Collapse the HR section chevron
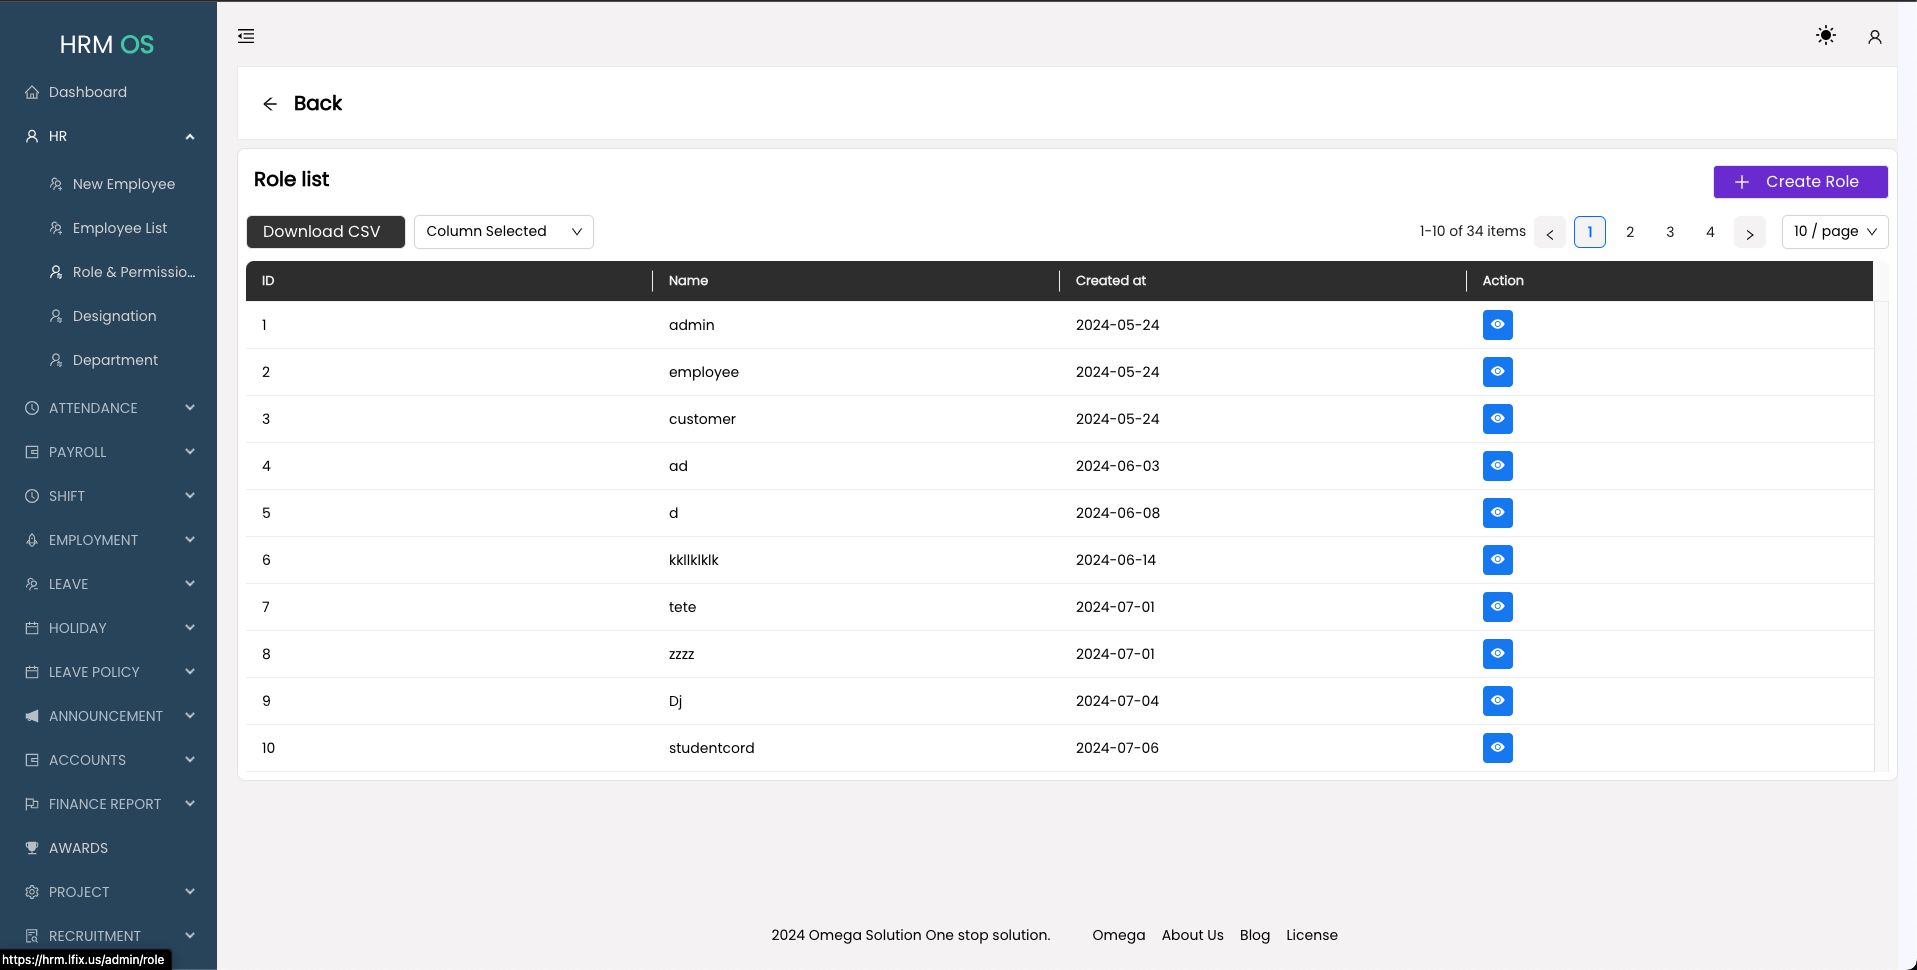The image size is (1917, 970). pyautogui.click(x=190, y=136)
